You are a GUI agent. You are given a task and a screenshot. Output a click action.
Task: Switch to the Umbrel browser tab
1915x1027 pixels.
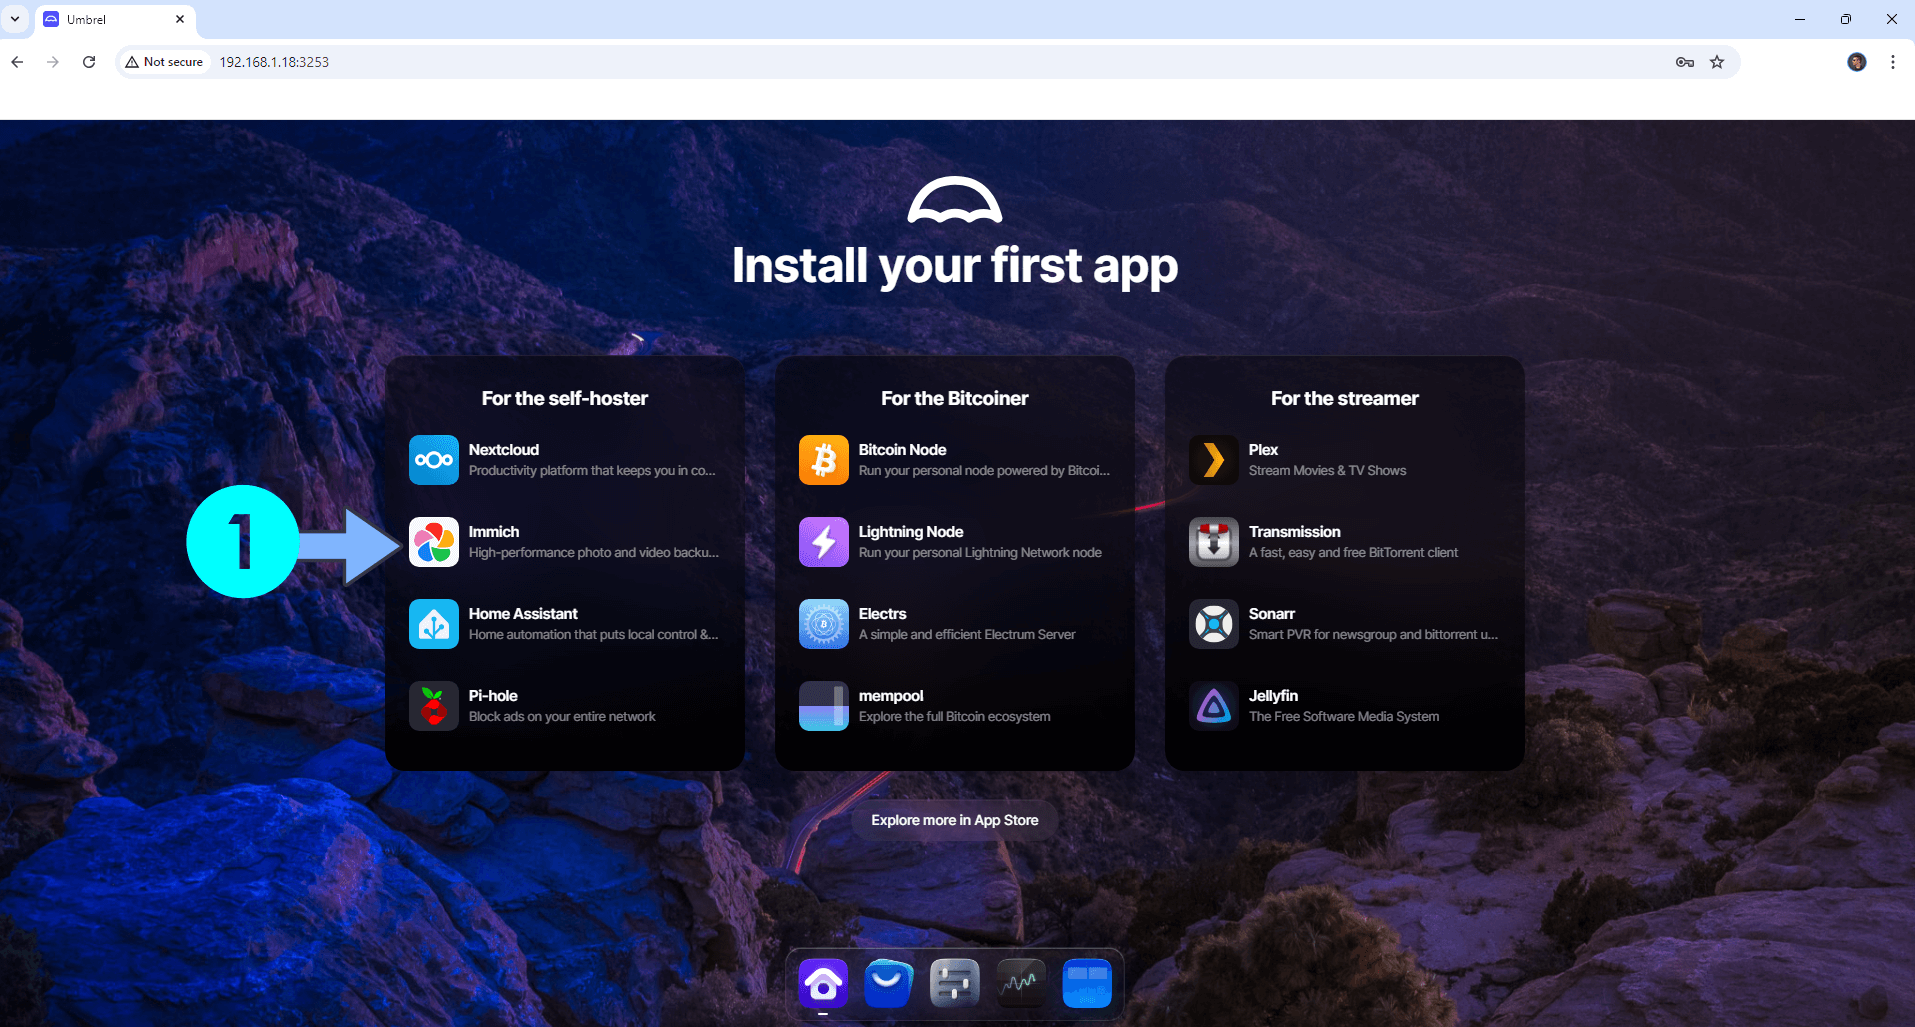[115, 20]
